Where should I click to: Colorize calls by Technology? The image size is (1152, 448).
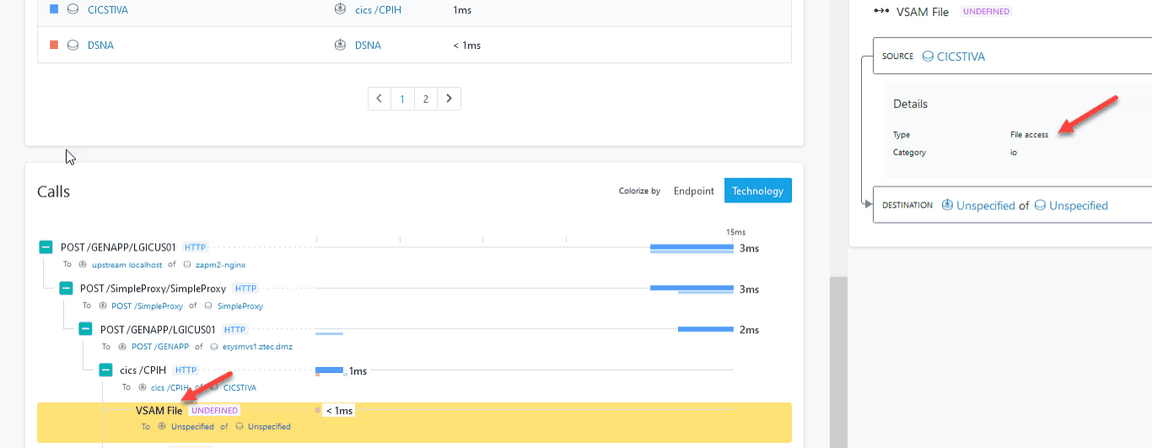pos(757,190)
